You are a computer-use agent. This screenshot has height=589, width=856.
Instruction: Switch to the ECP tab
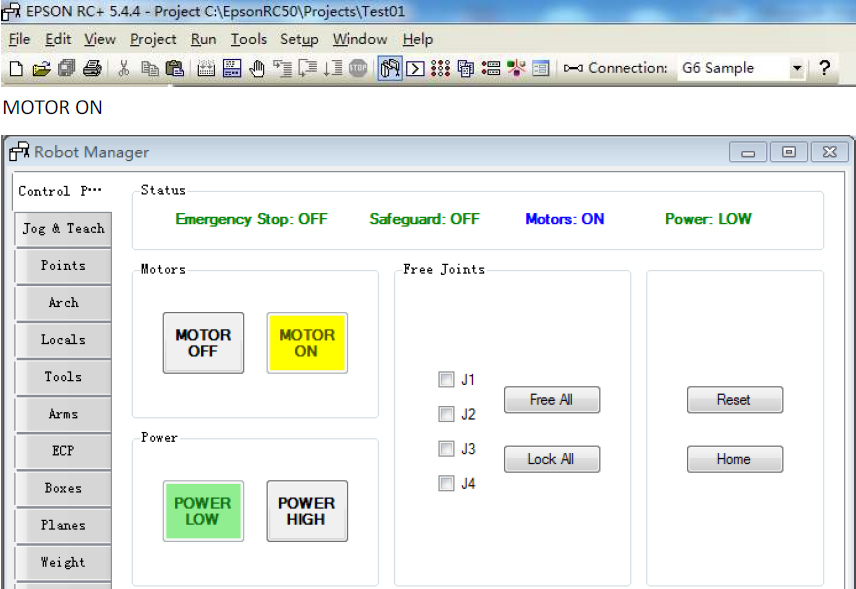tap(63, 451)
